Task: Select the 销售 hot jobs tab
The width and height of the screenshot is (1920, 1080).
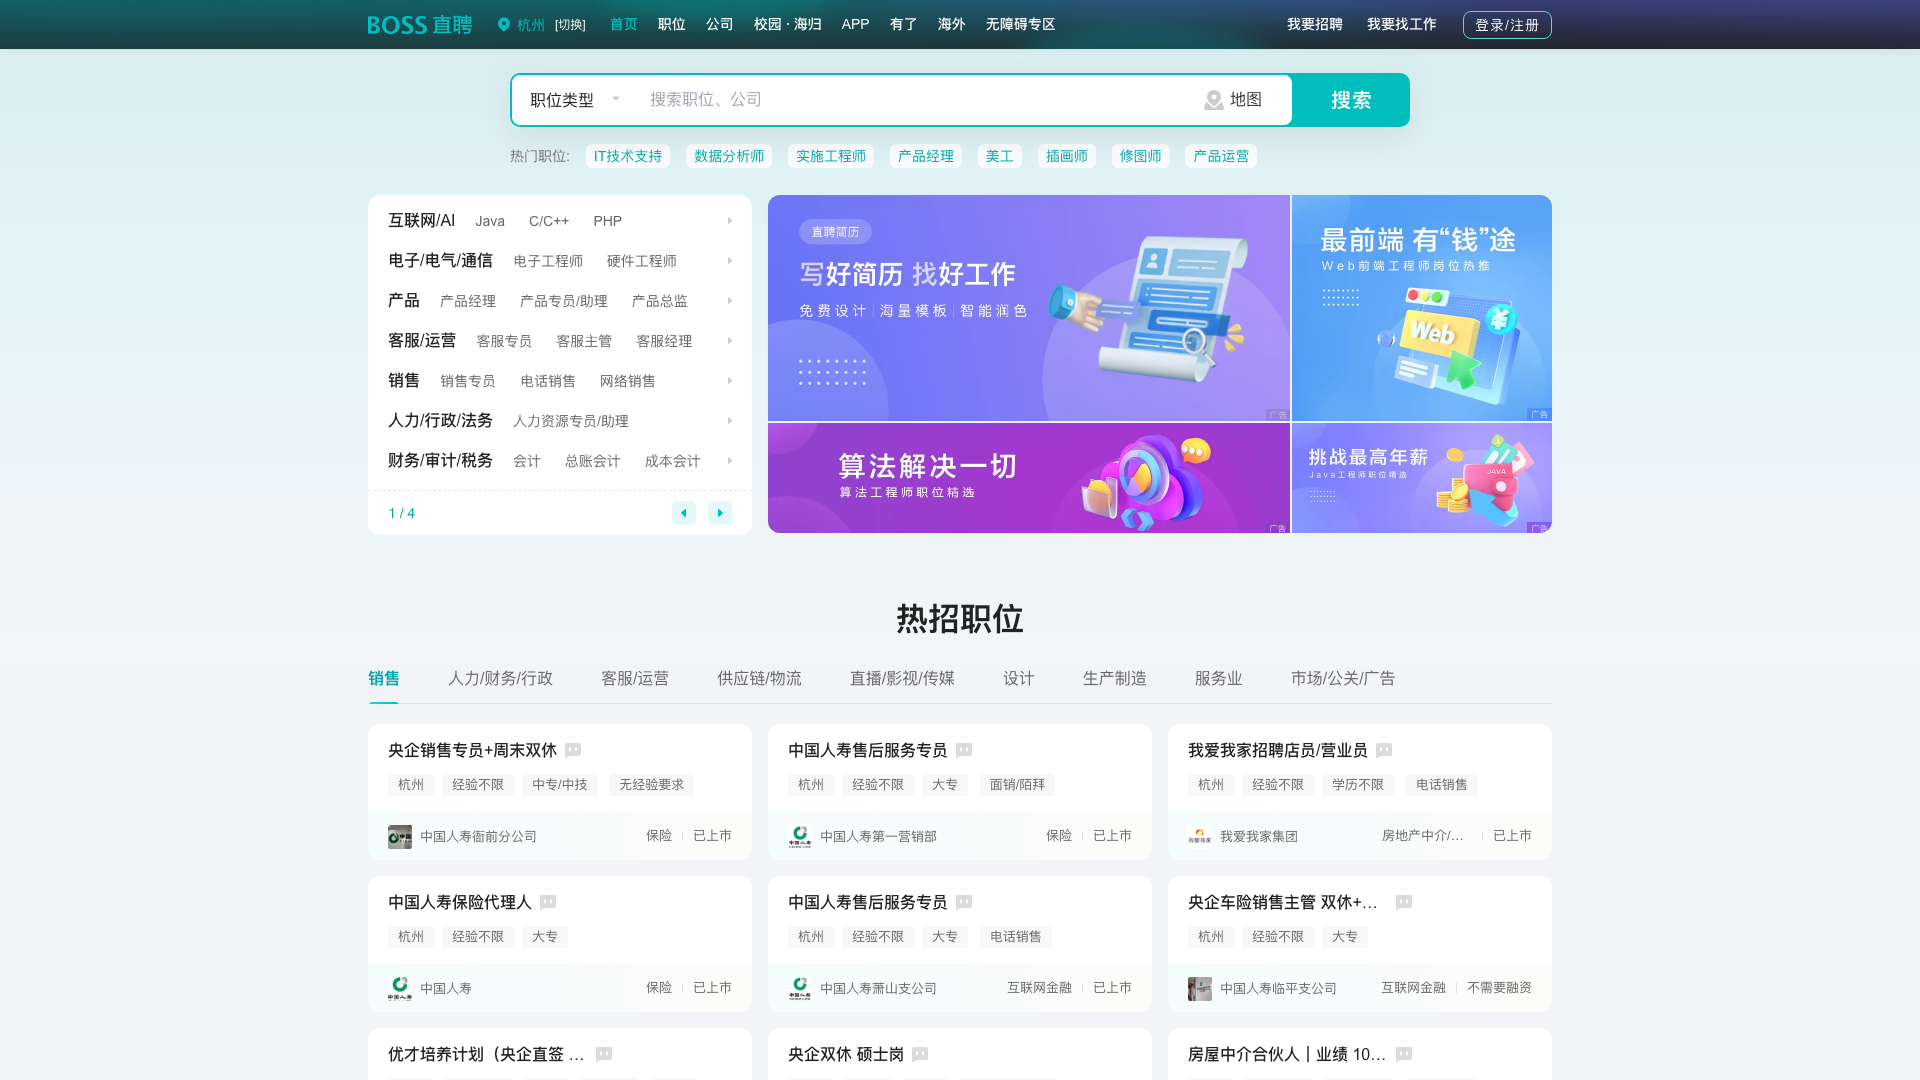Action: tap(384, 678)
